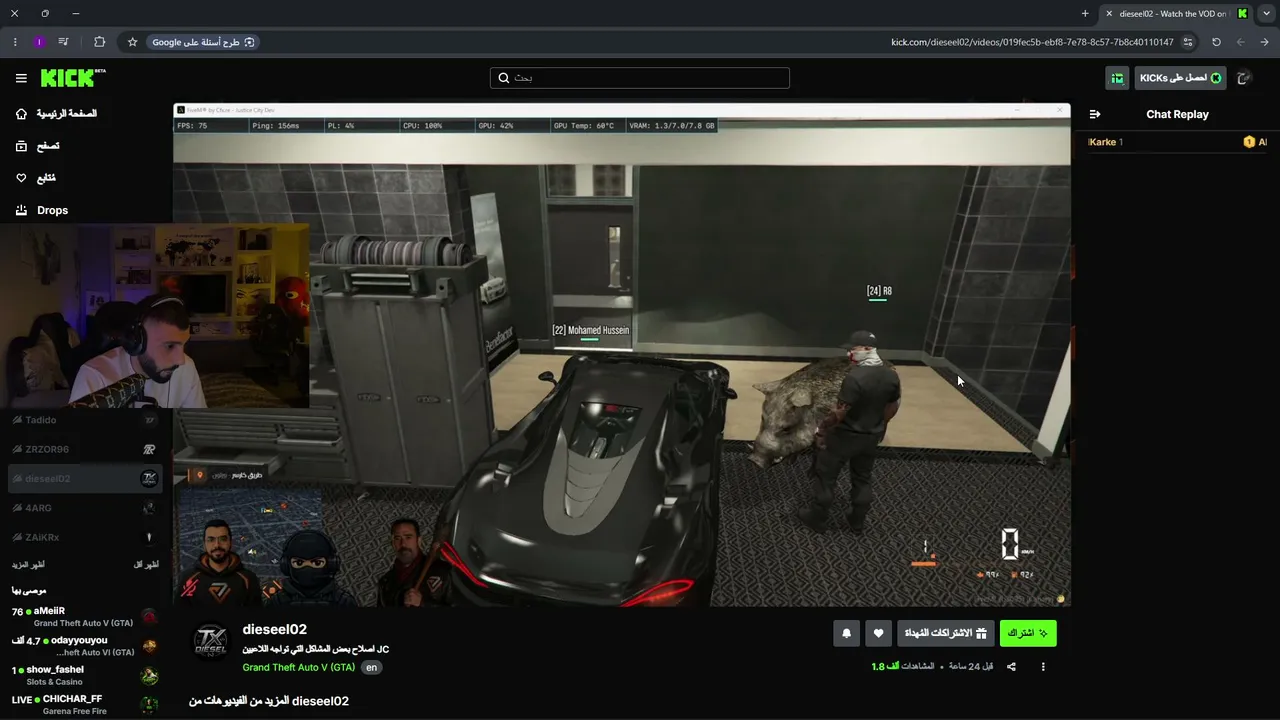Open dieseel02 channel in sidebar

(x=85, y=478)
